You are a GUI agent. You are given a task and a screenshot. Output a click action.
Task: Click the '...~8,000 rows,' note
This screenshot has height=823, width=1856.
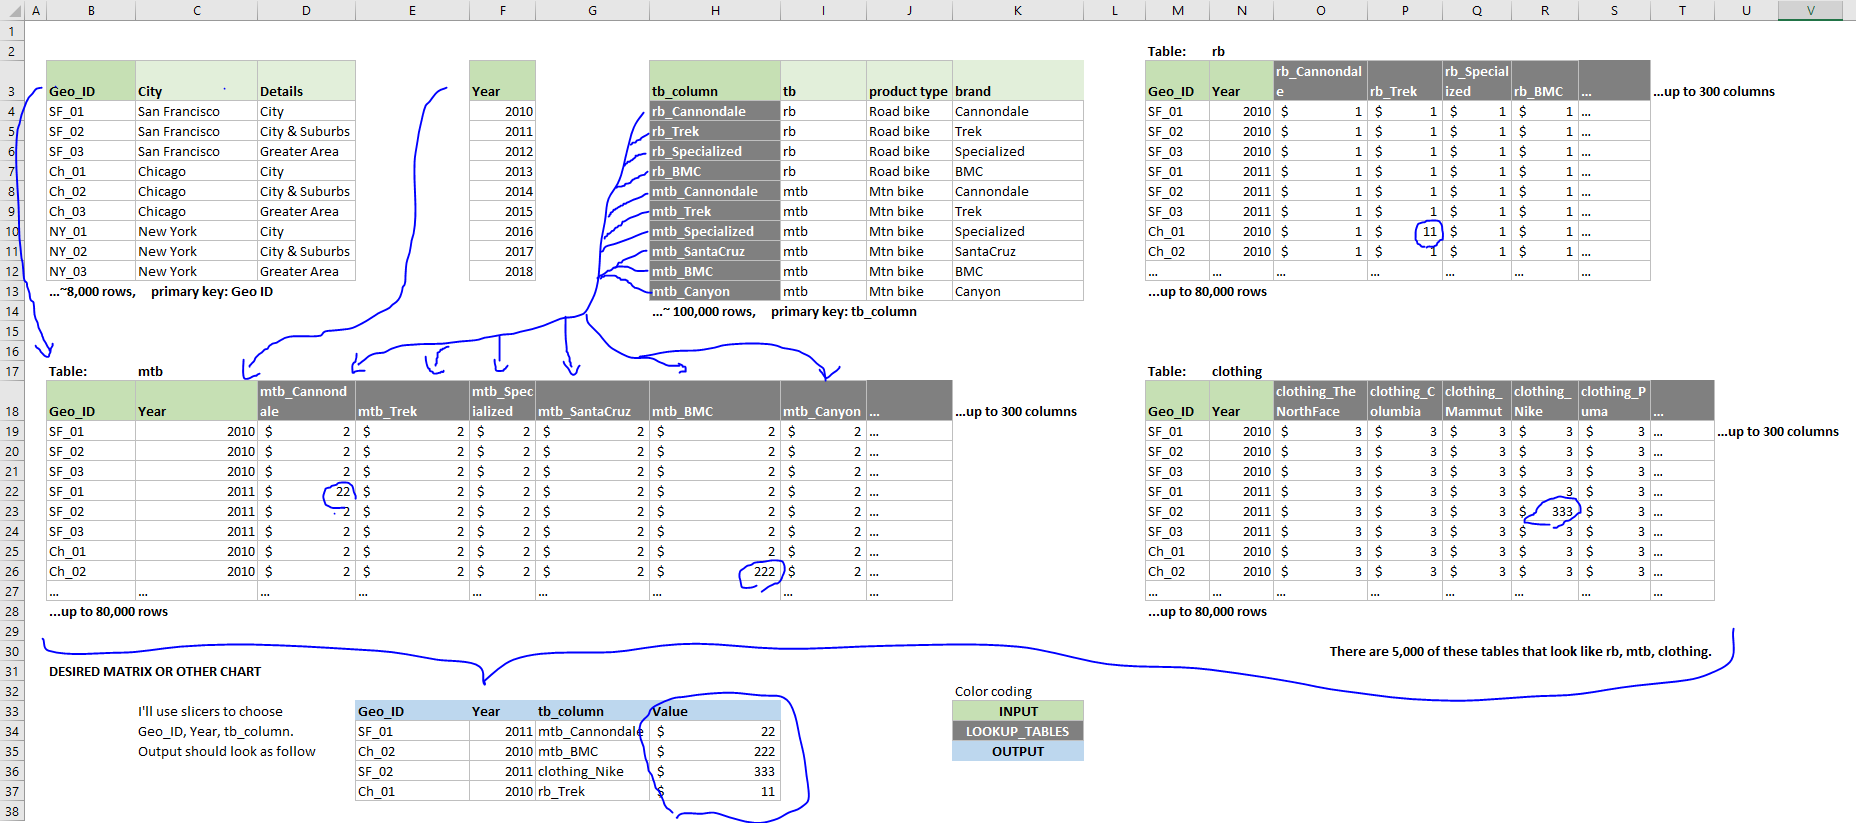coord(92,291)
